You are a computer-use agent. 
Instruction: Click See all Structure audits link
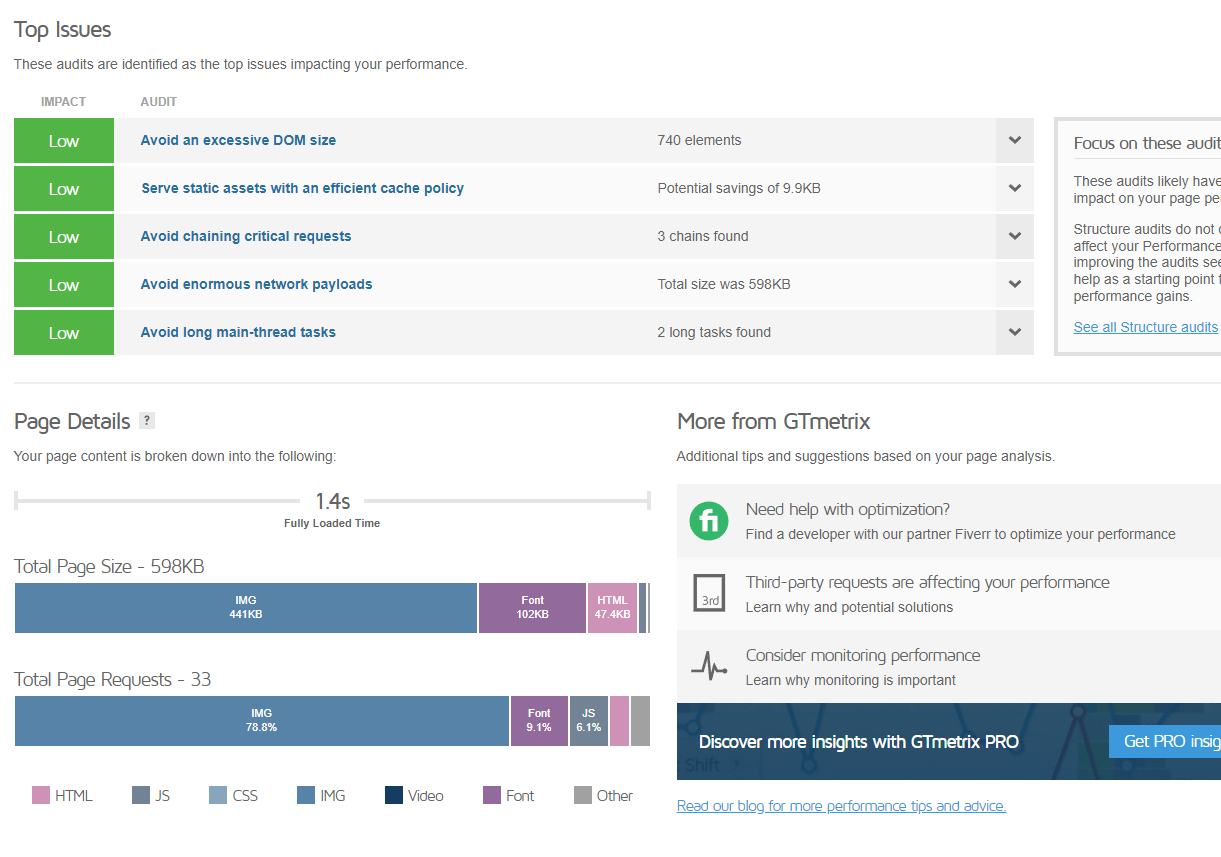point(1146,327)
